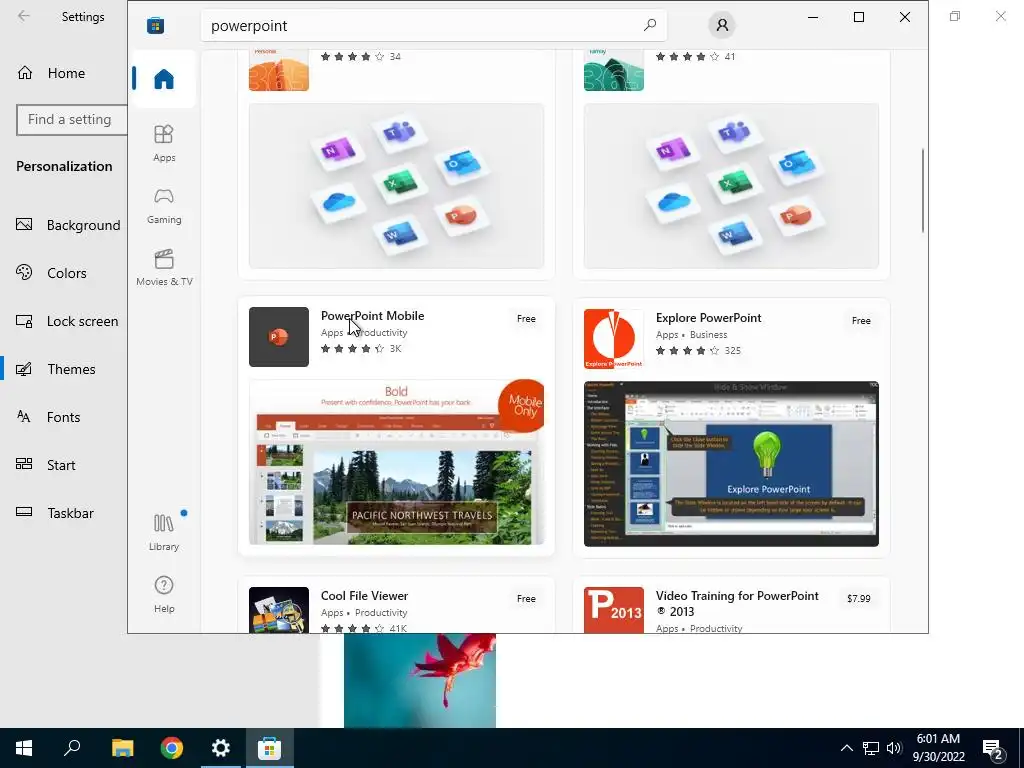Click the Free label for PowerPoint Mobile
The width and height of the screenshot is (1024, 768).
click(x=526, y=319)
